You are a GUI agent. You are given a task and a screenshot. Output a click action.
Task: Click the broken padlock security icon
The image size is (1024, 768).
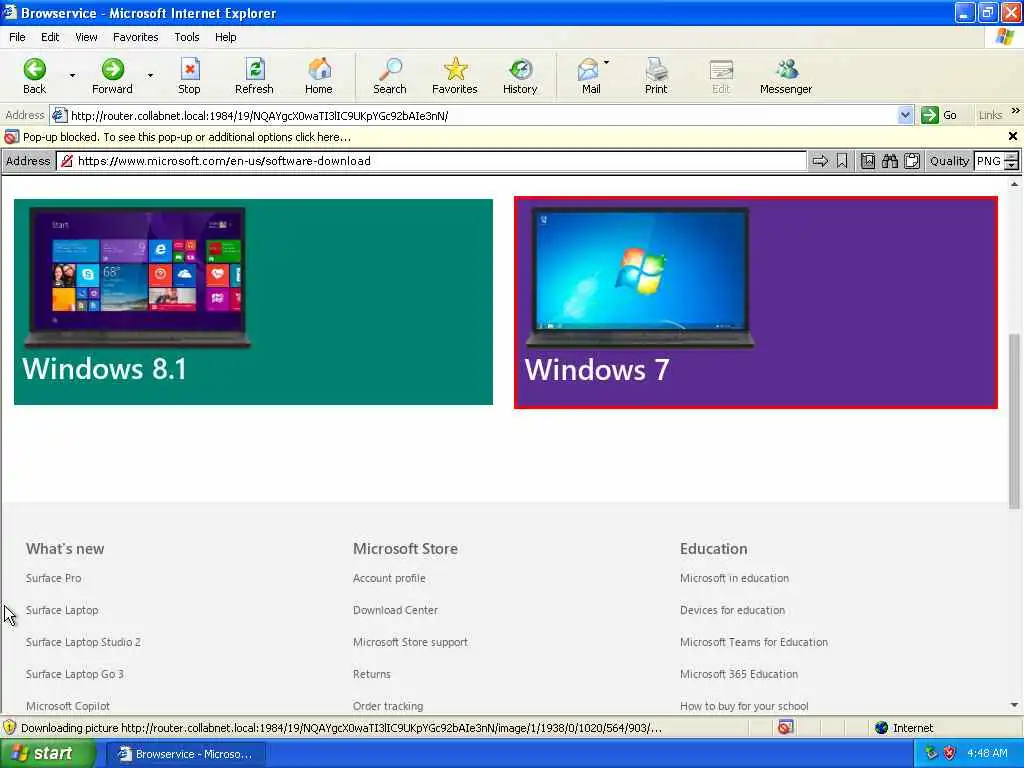tap(67, 161)
